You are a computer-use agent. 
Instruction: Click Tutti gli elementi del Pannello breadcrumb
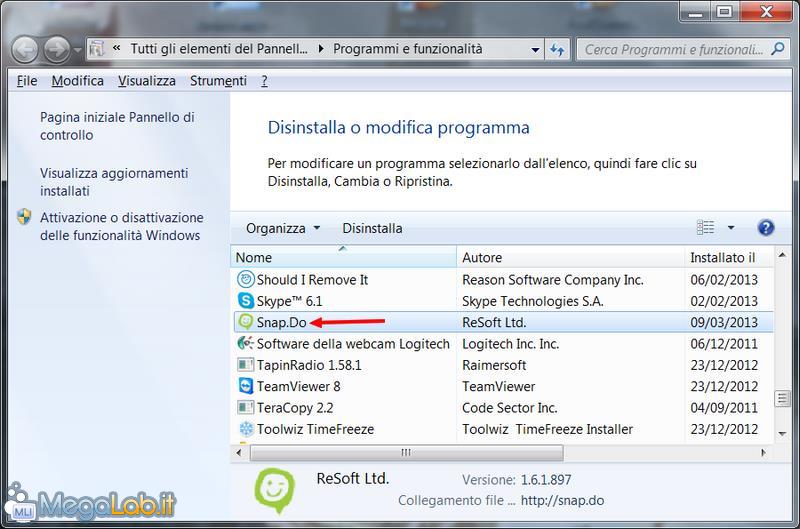point(219,49)
